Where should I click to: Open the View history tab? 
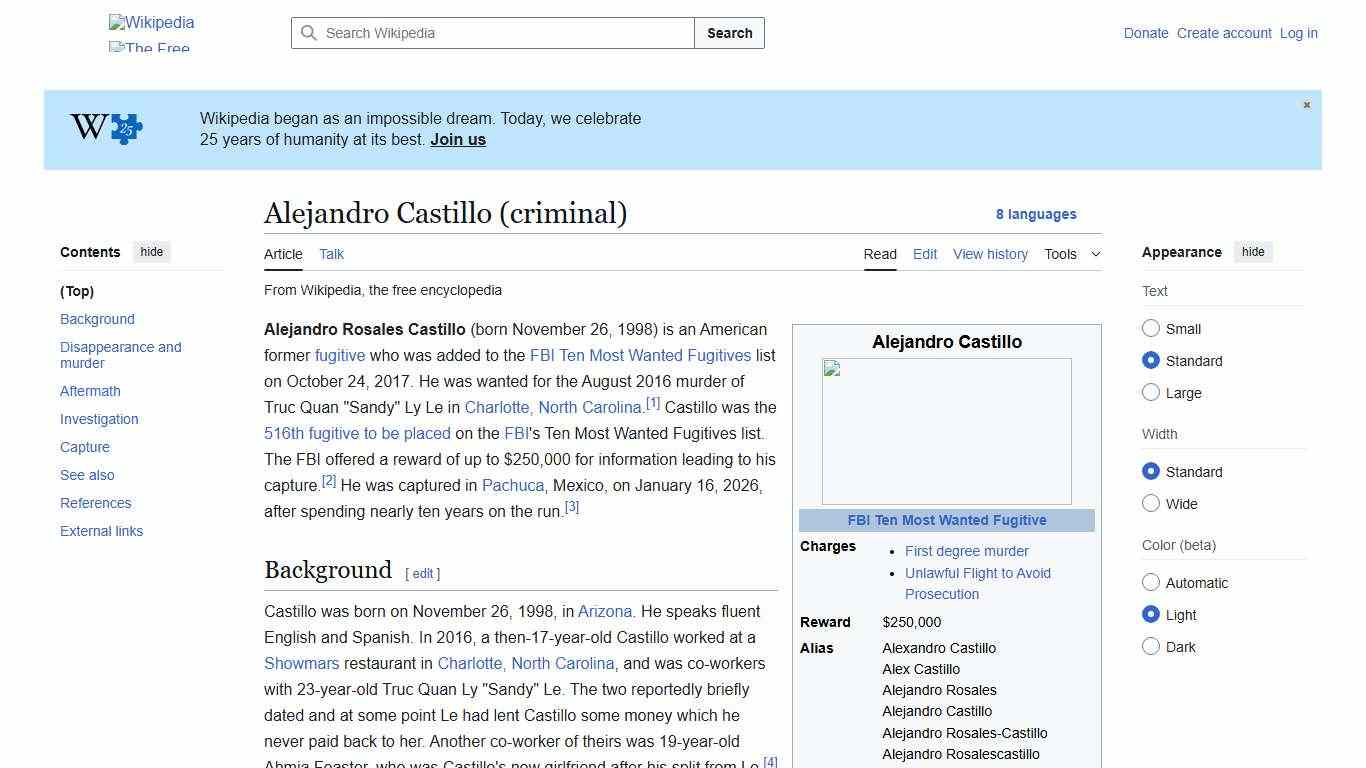point(989,254)
